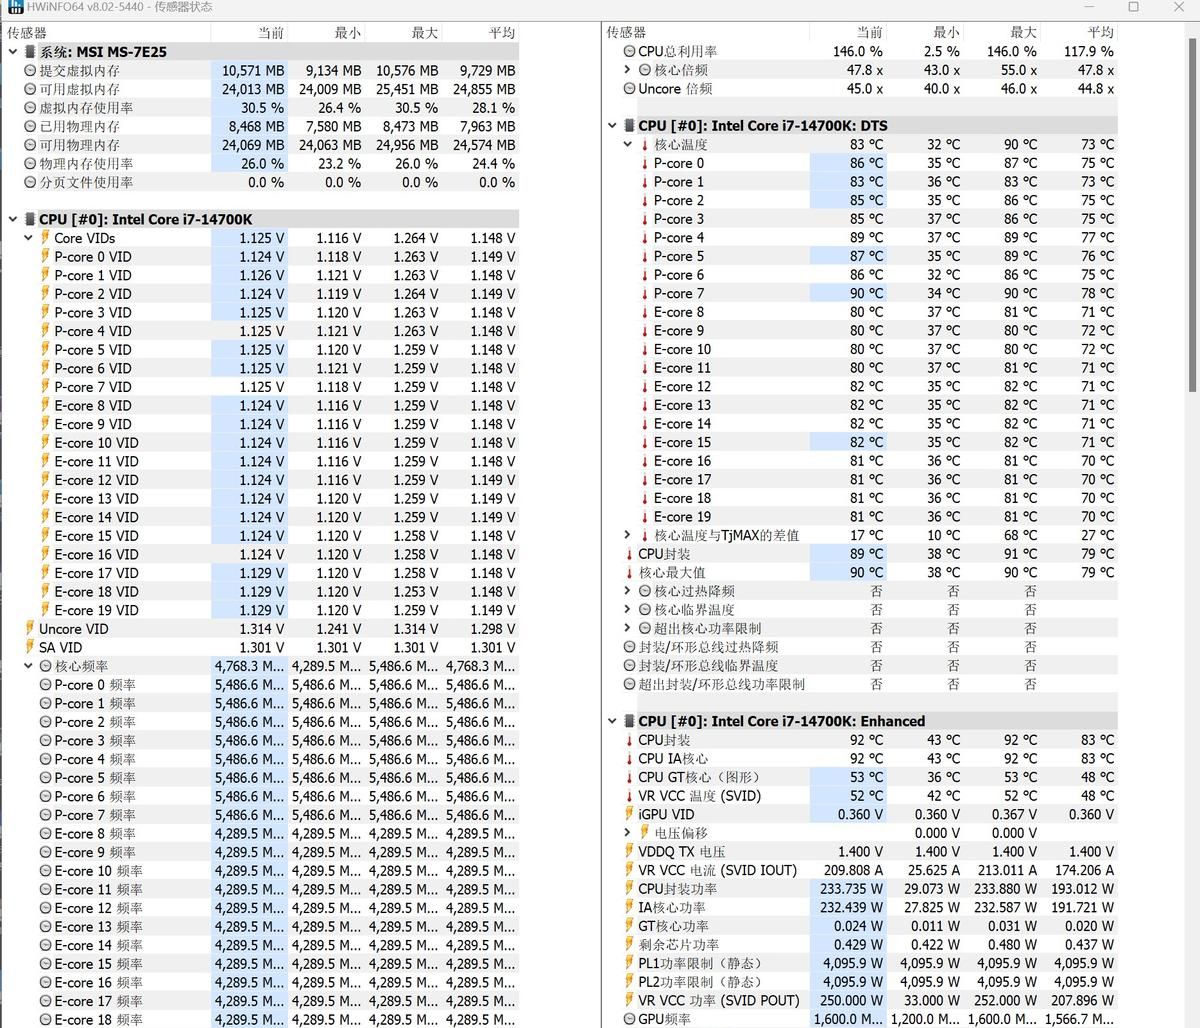Click the clock icon of E-core 18 频率
Screen dimensions: 1200x1028
click(x=46, y=1020)
